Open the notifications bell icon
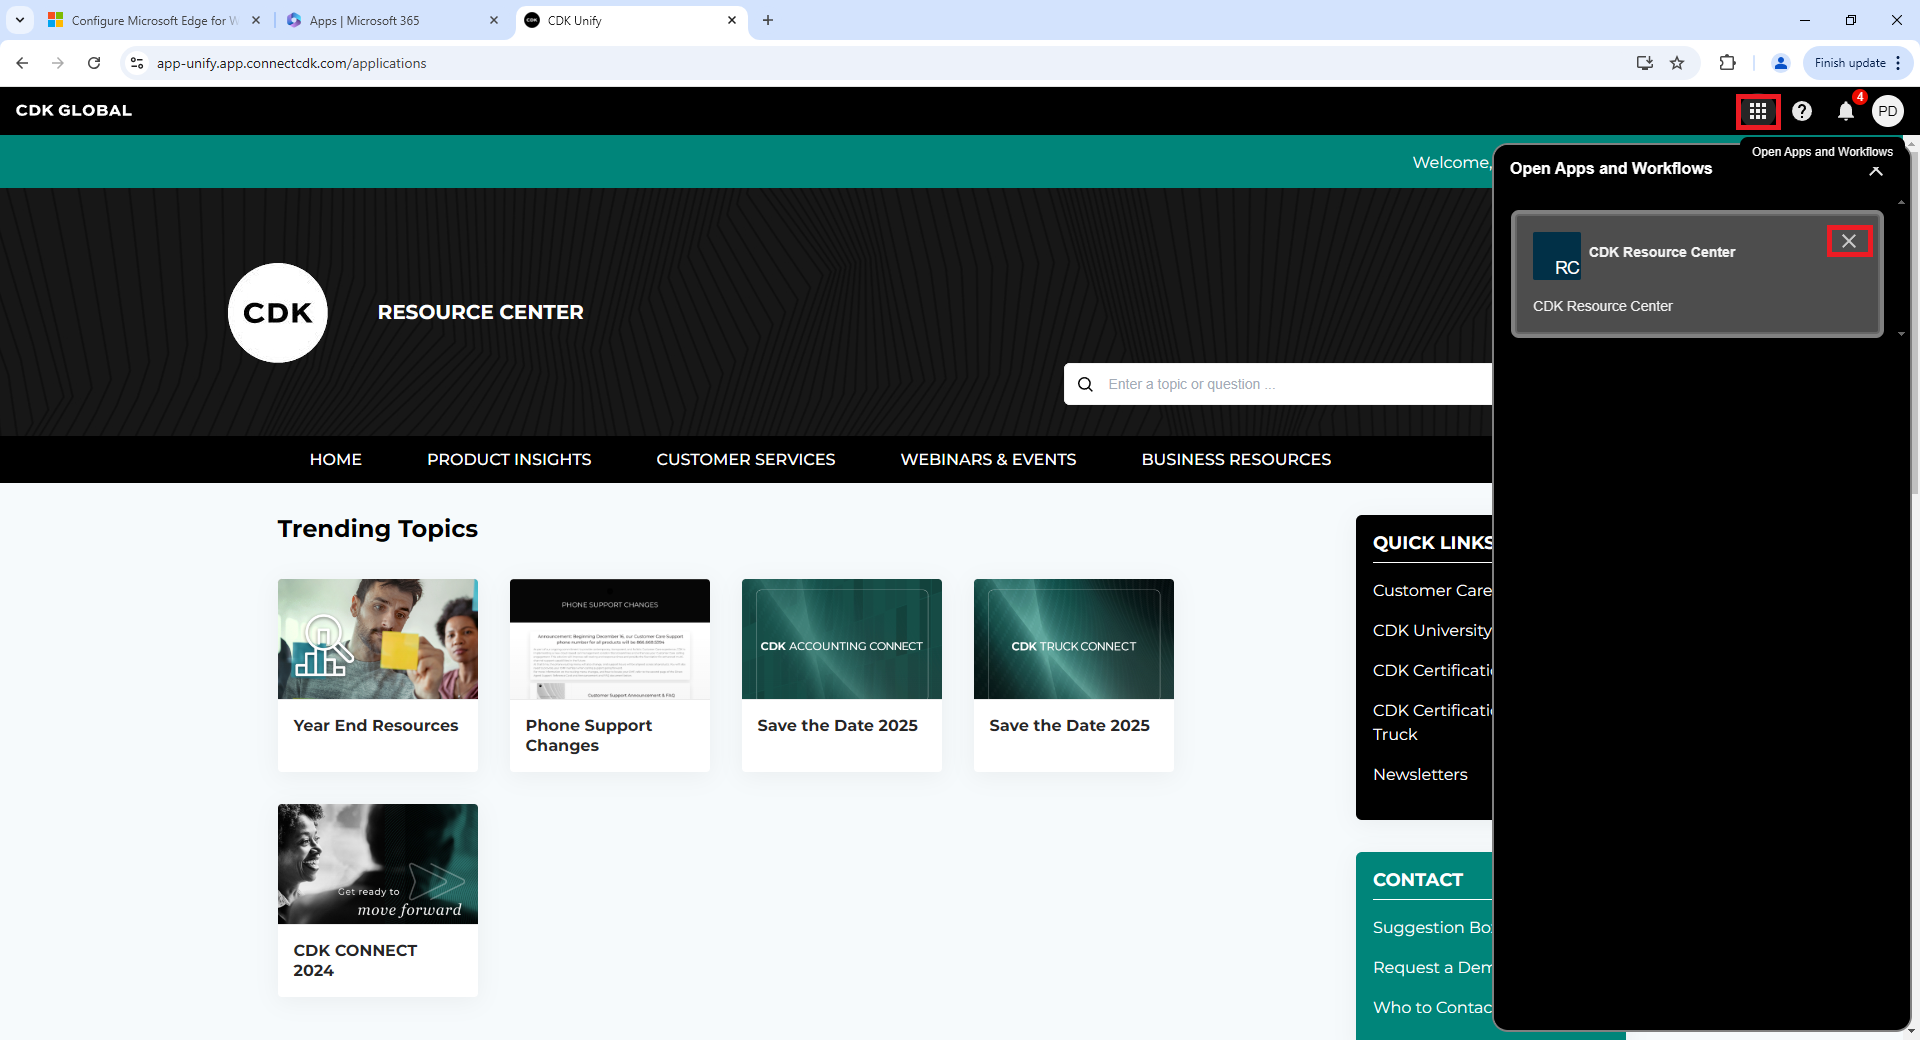 (1845, 111)
